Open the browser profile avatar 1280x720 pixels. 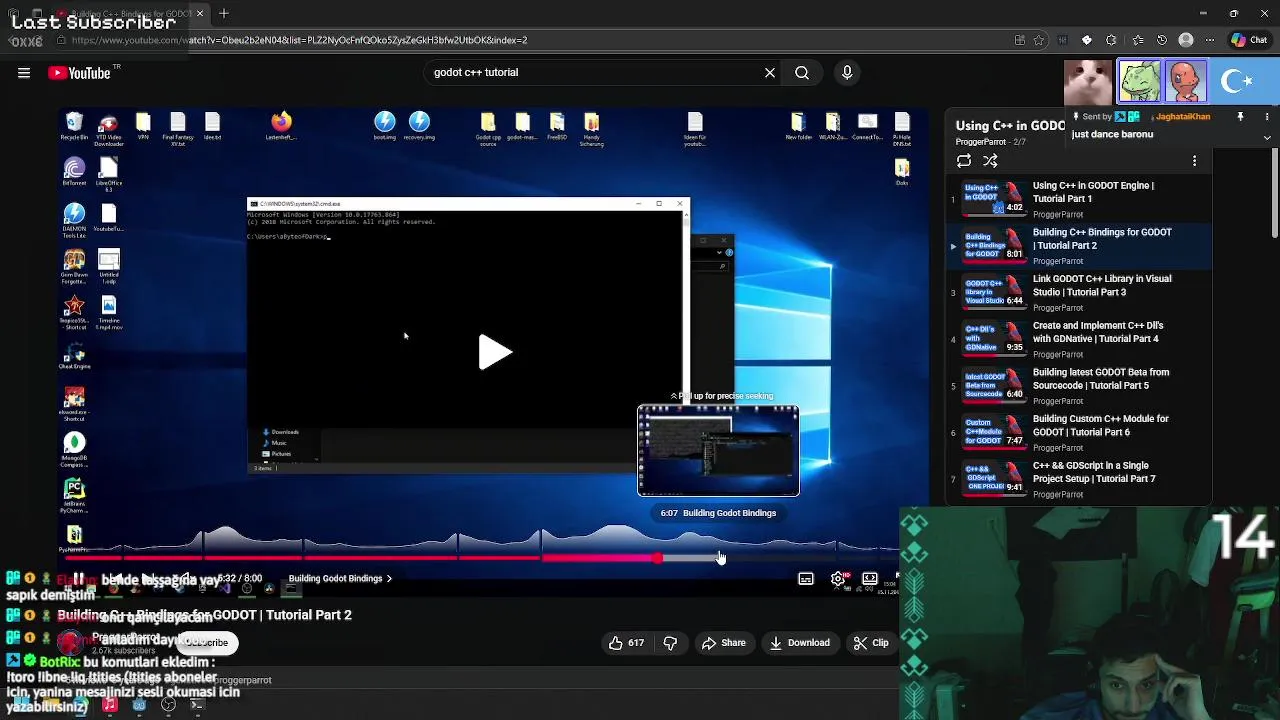(1186, 40)
